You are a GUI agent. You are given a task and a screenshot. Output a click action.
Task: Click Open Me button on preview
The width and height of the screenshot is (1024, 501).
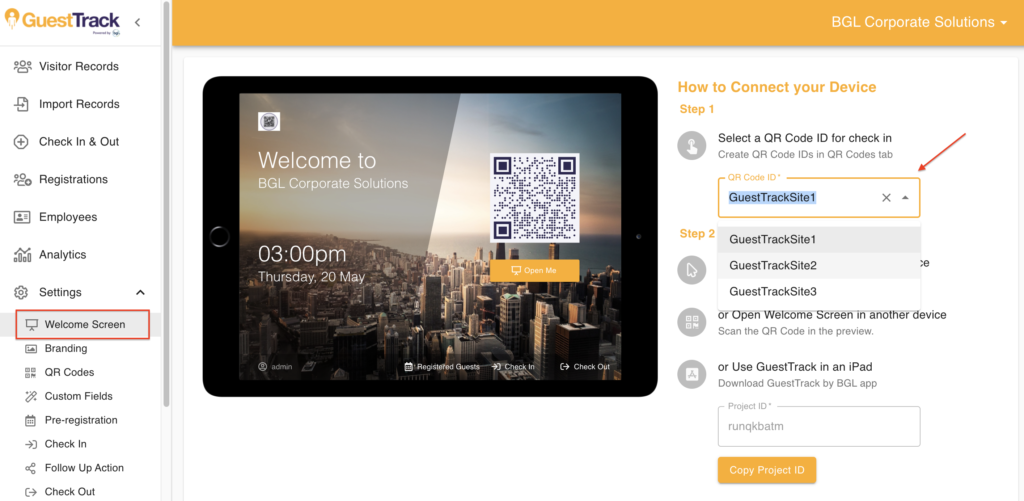point(534,270)
